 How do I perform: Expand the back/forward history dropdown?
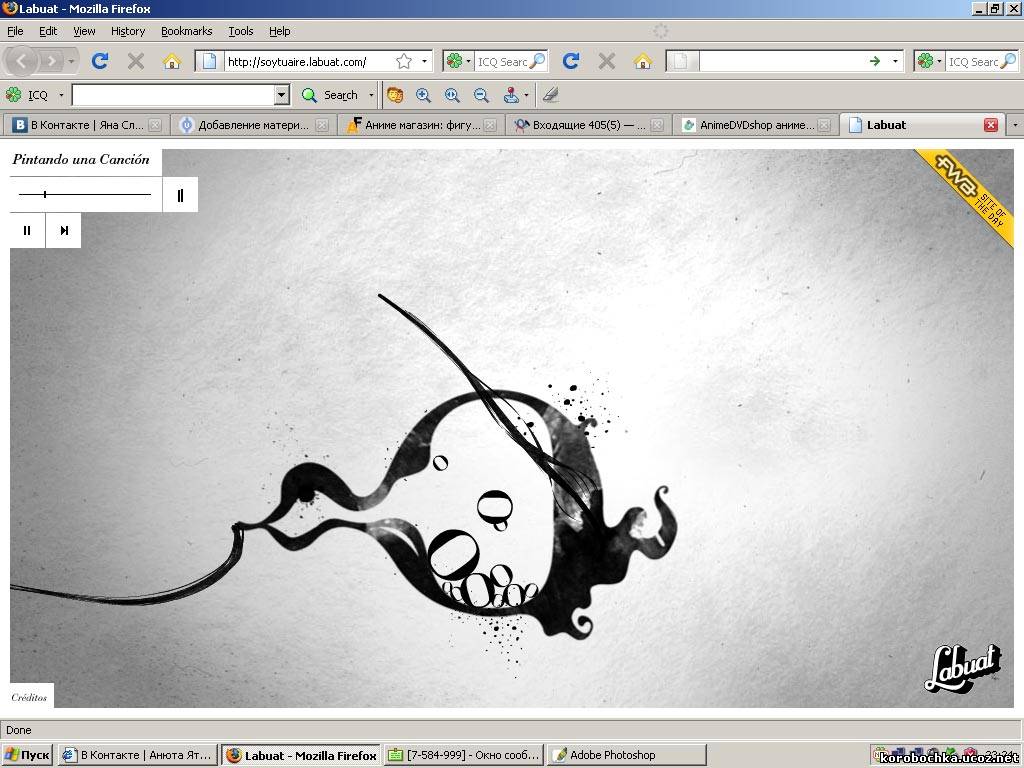tap(71, 61)
